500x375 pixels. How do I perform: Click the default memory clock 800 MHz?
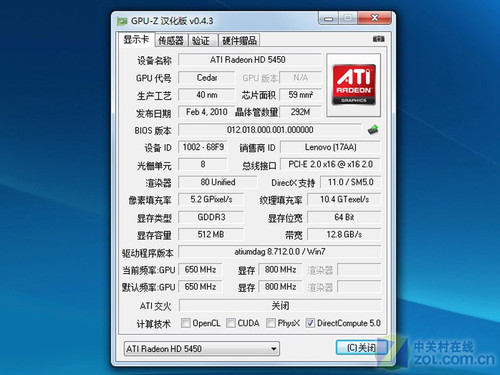point(280,287)
